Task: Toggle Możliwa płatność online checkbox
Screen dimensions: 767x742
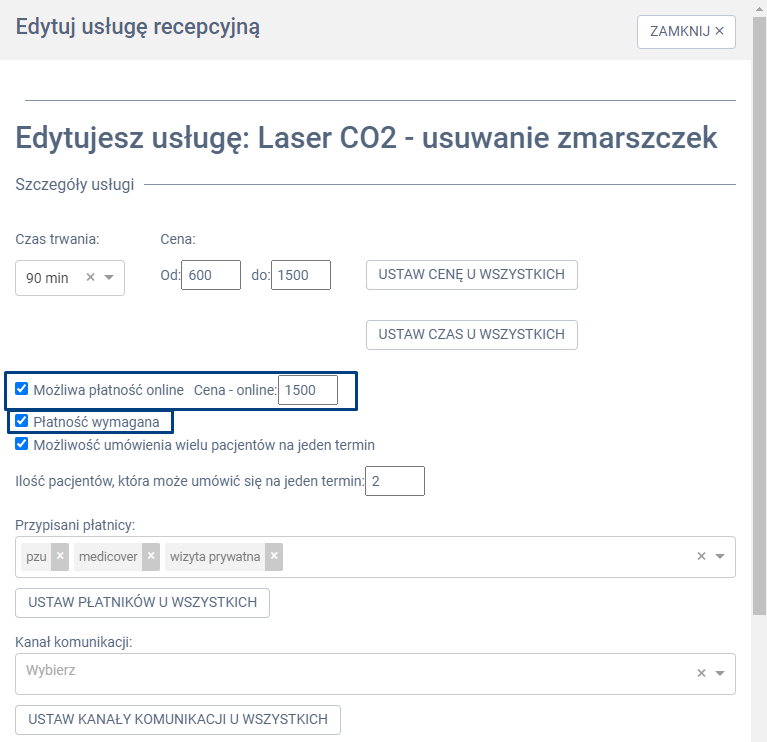Action: tap(22, 390)
